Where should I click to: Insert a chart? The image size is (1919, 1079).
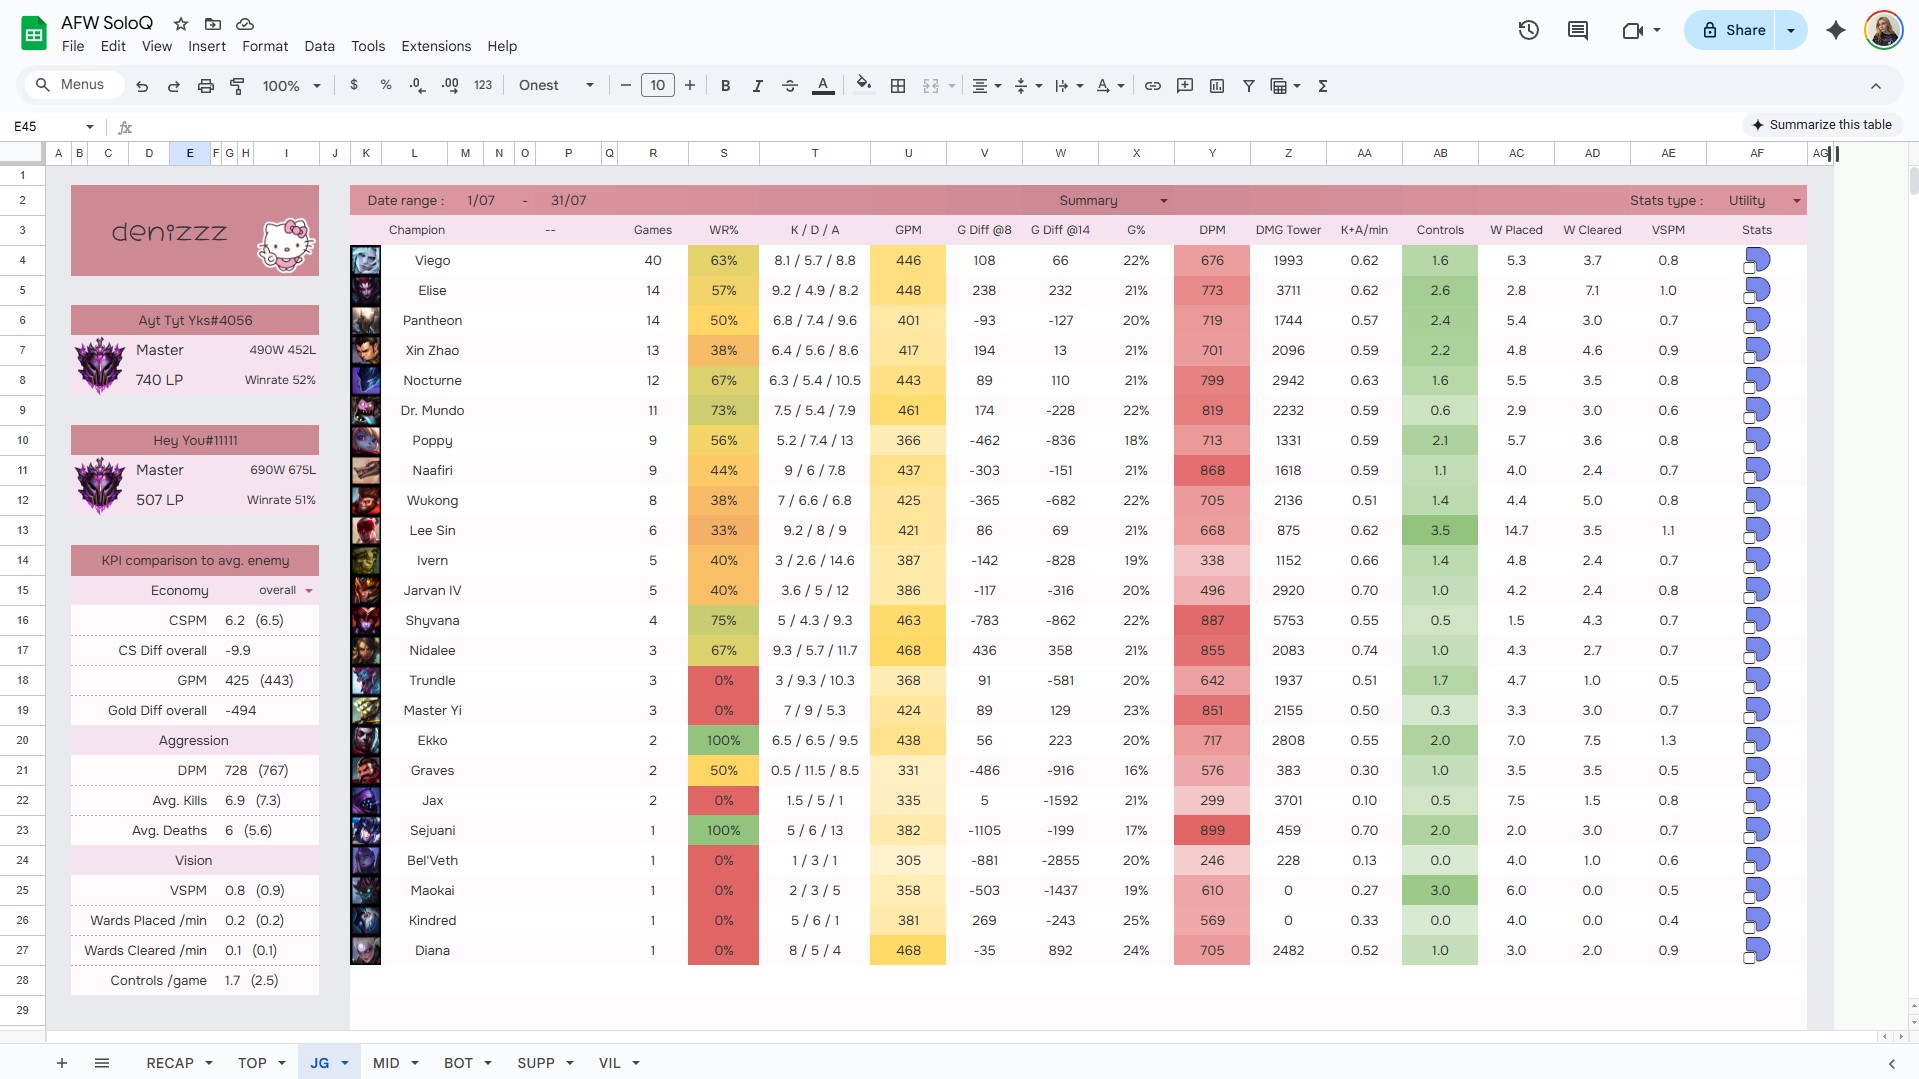click(1216, 86)
